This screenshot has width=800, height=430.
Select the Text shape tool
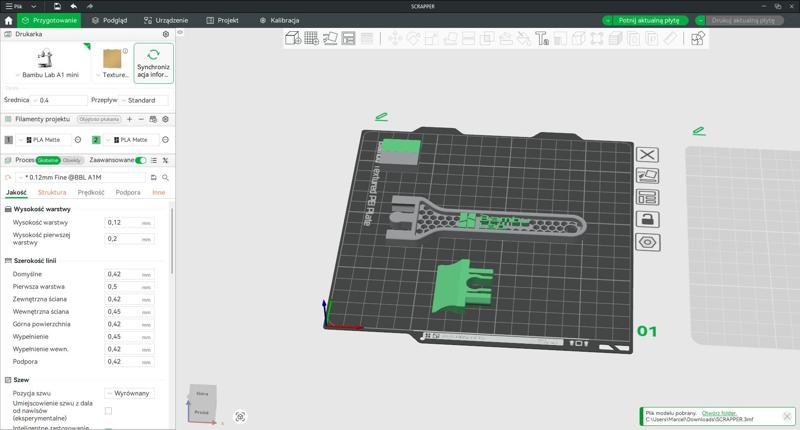(542, 38)
